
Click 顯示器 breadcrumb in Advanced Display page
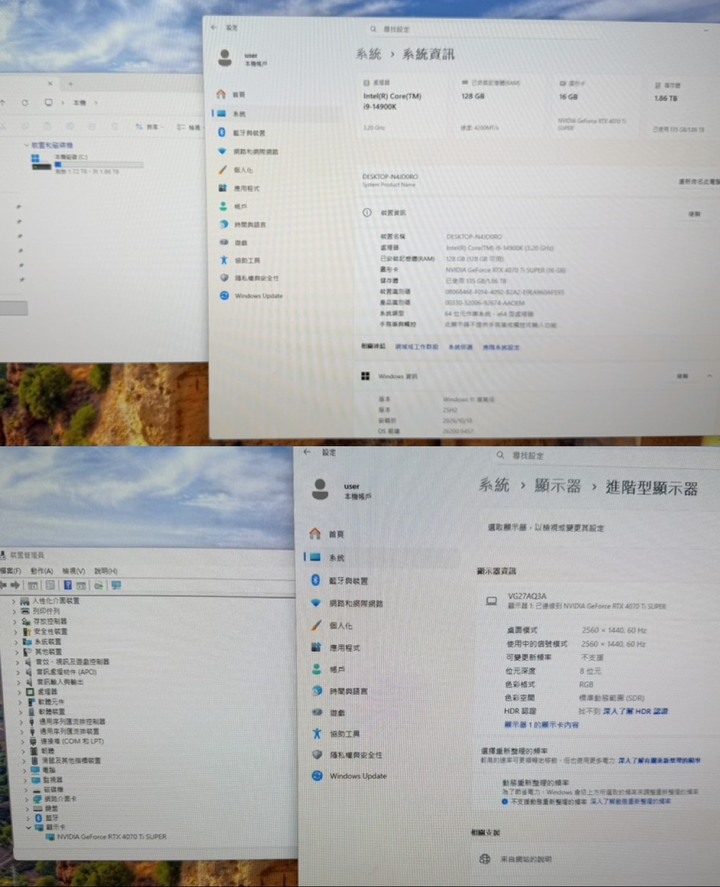[x=558, y=486]
